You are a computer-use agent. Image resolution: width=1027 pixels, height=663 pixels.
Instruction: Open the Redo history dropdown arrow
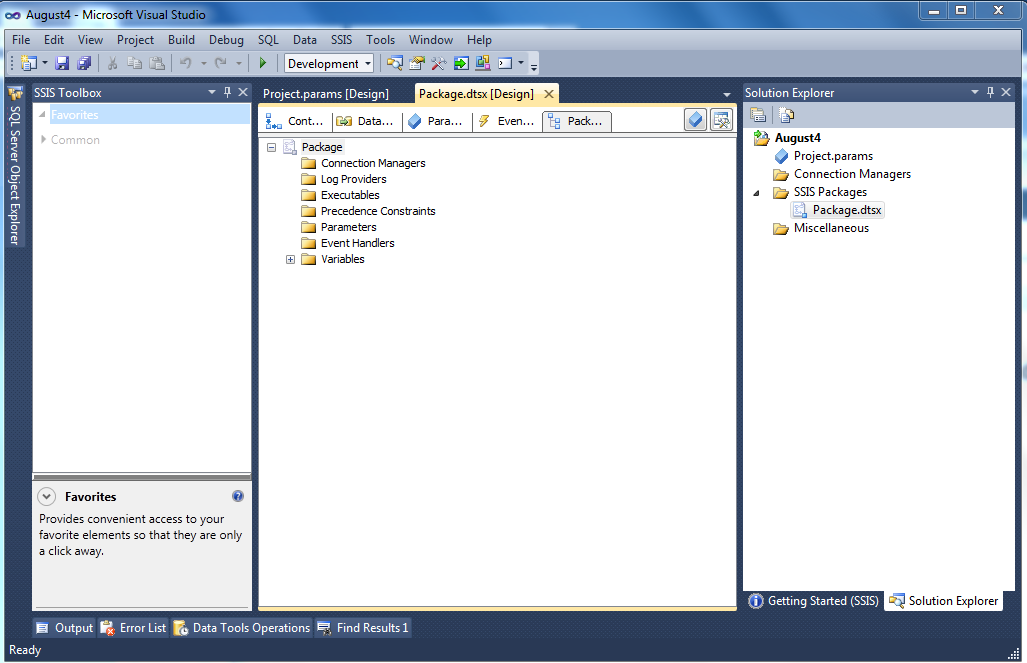point(238,64)
